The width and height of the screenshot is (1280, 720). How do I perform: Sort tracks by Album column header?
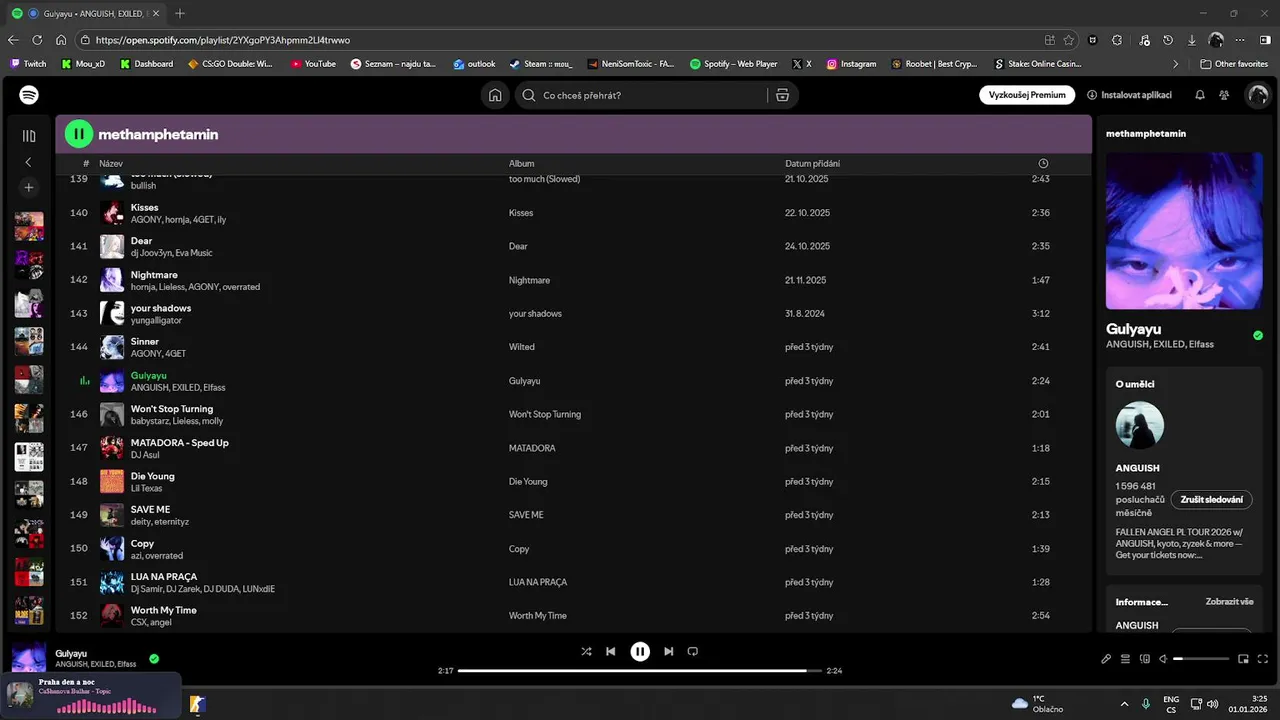pyautogui.click(x=522, y=163)
